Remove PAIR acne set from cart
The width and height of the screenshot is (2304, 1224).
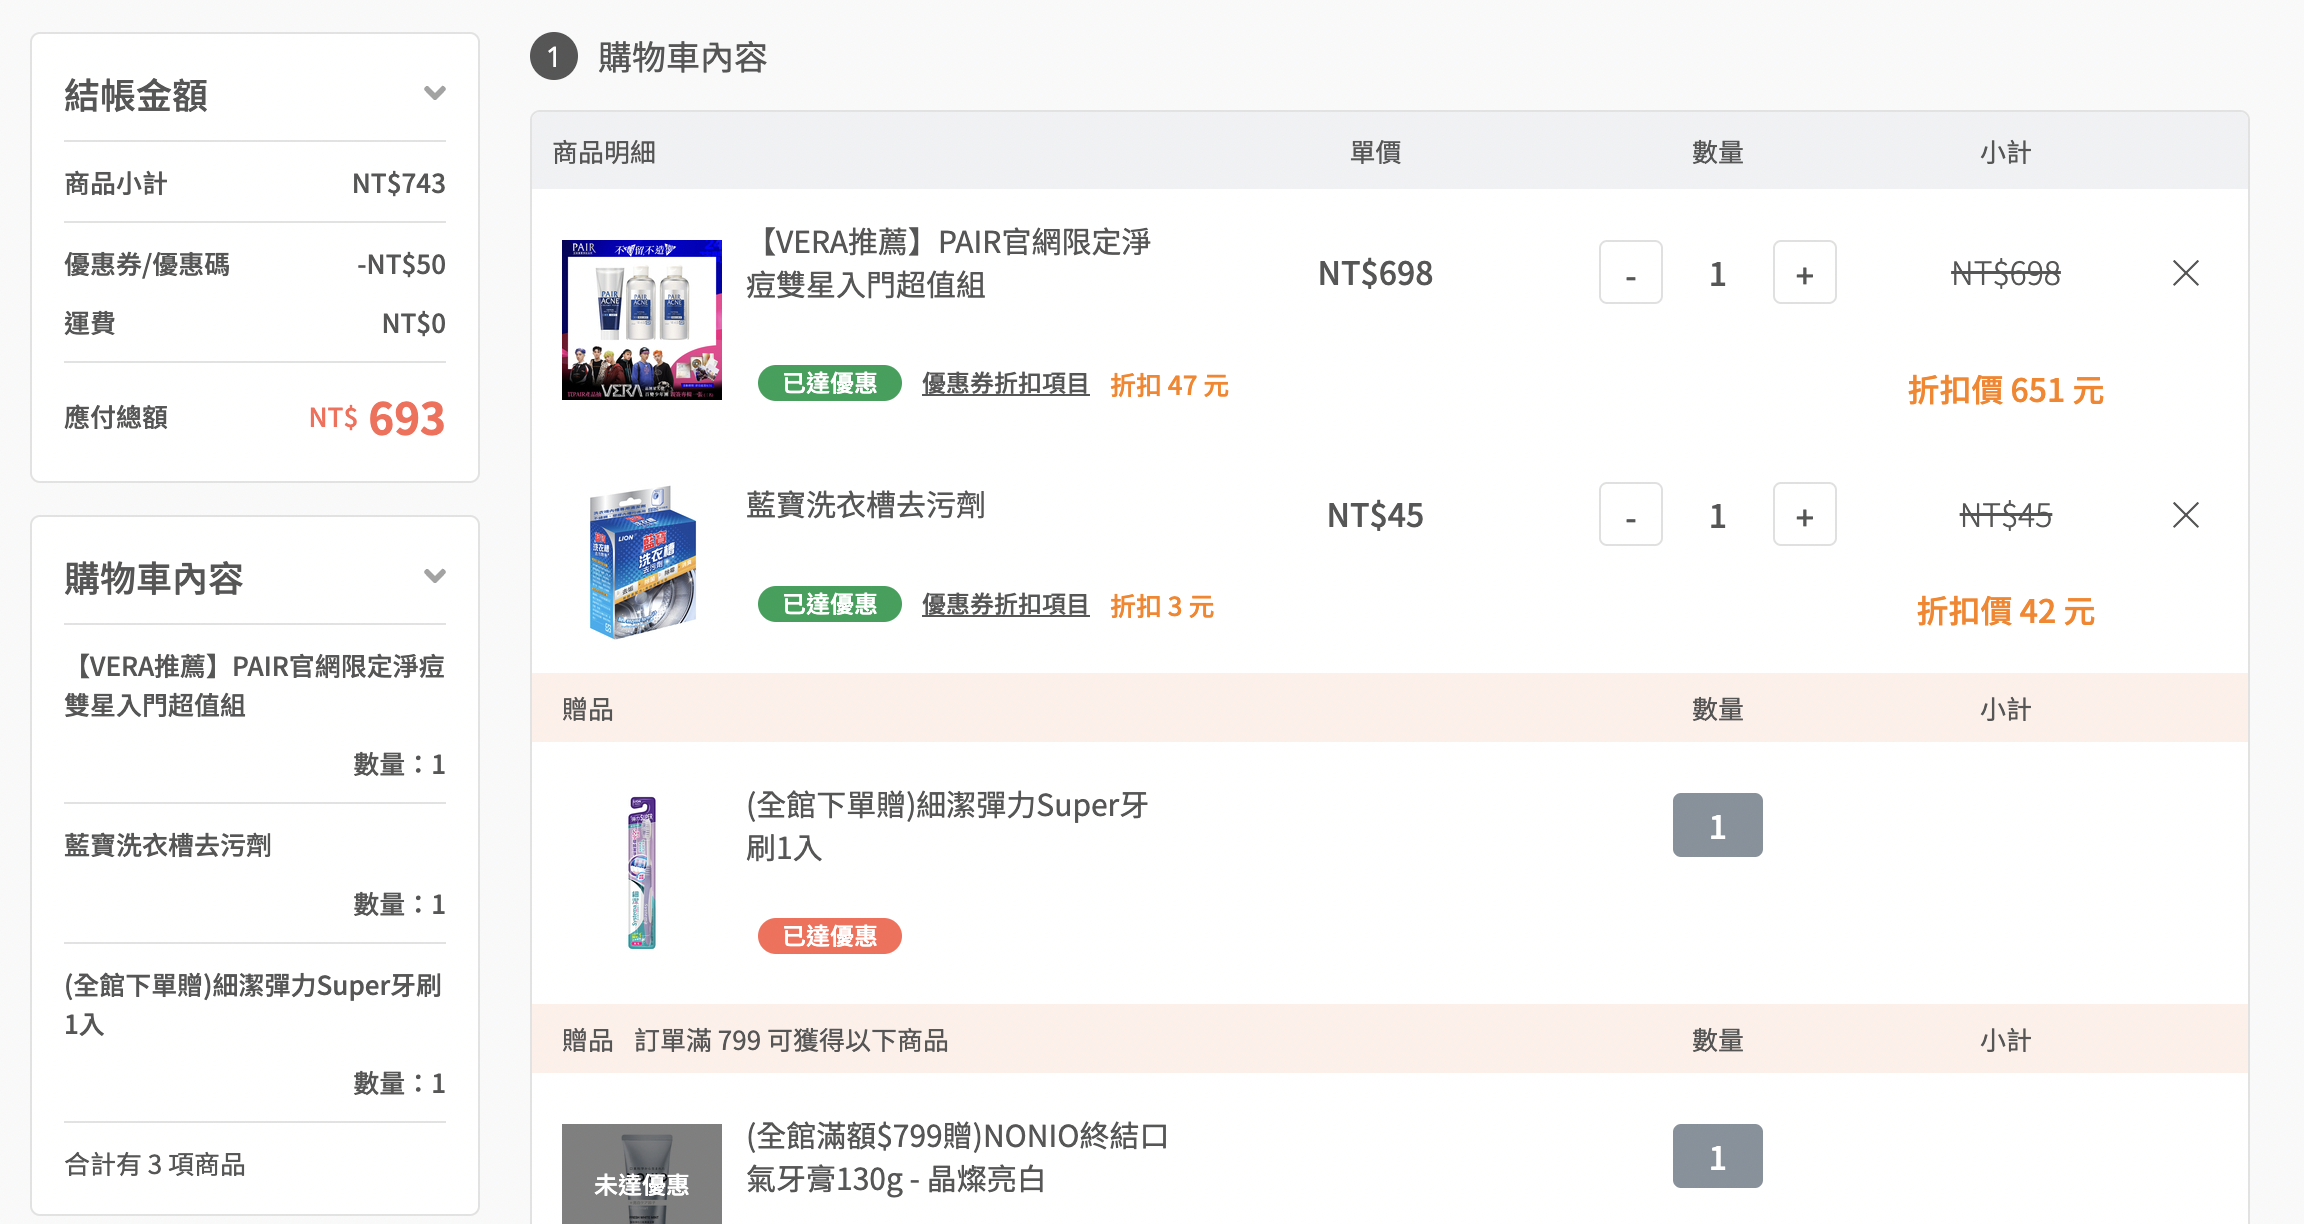[2185, 273]
